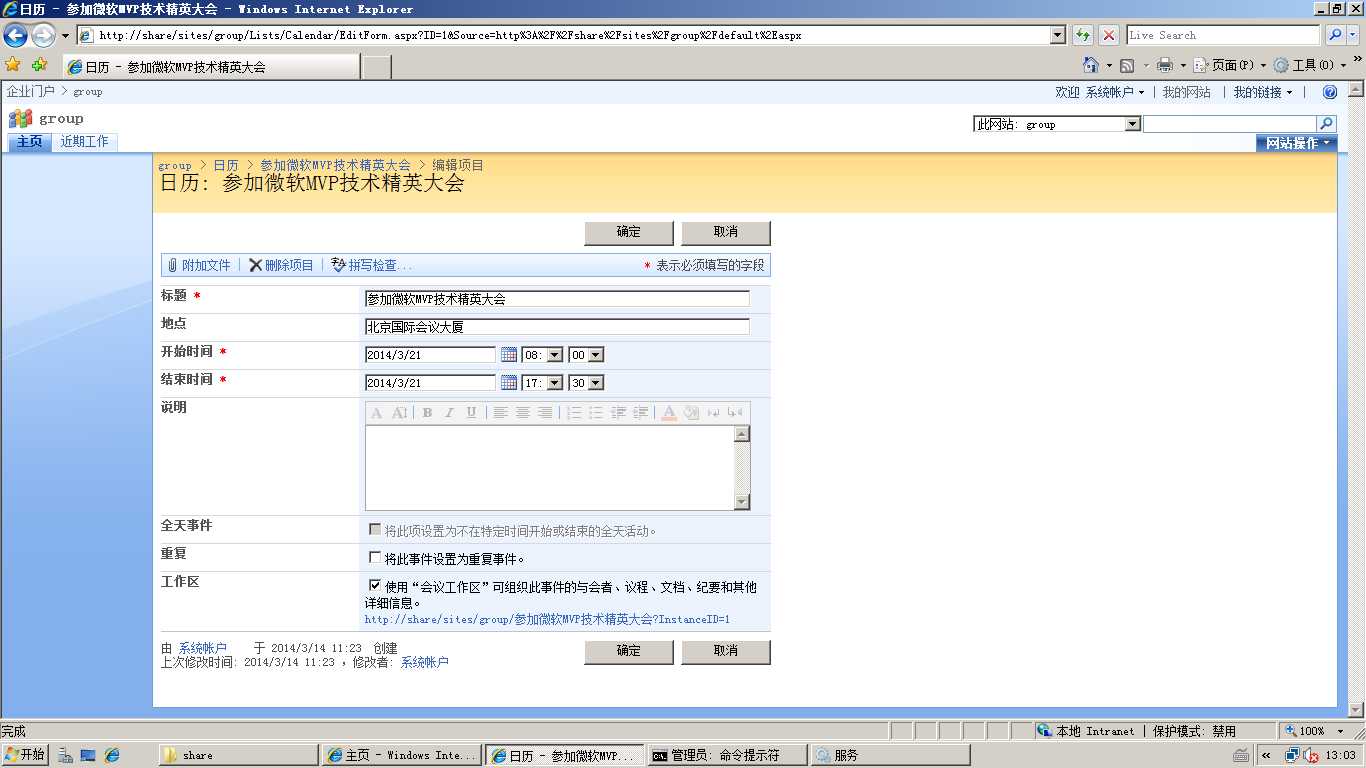Image resolution: width=1366 pixels, height=768 pixels.
Task: Click the site search magnifier next to search box
Action: pyautogui.click(x=1326, y=124)
